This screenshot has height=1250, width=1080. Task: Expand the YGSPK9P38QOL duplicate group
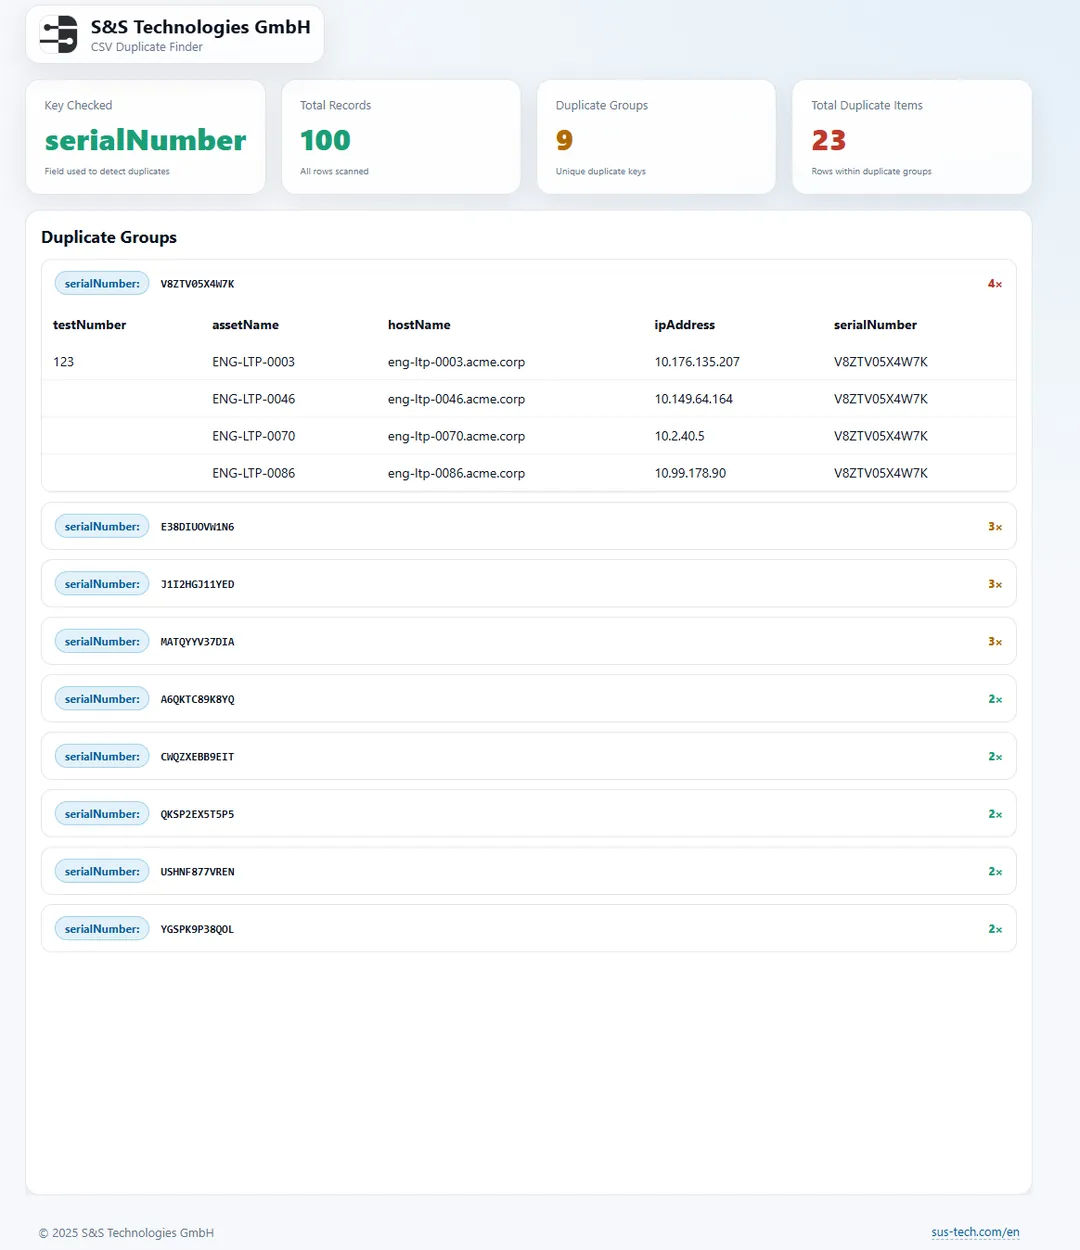tap(528, 929)
